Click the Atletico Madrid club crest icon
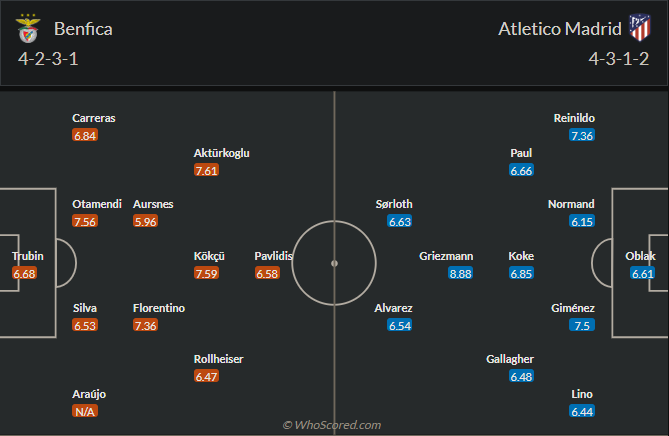 pyautogui.click(x=637, y=28)
